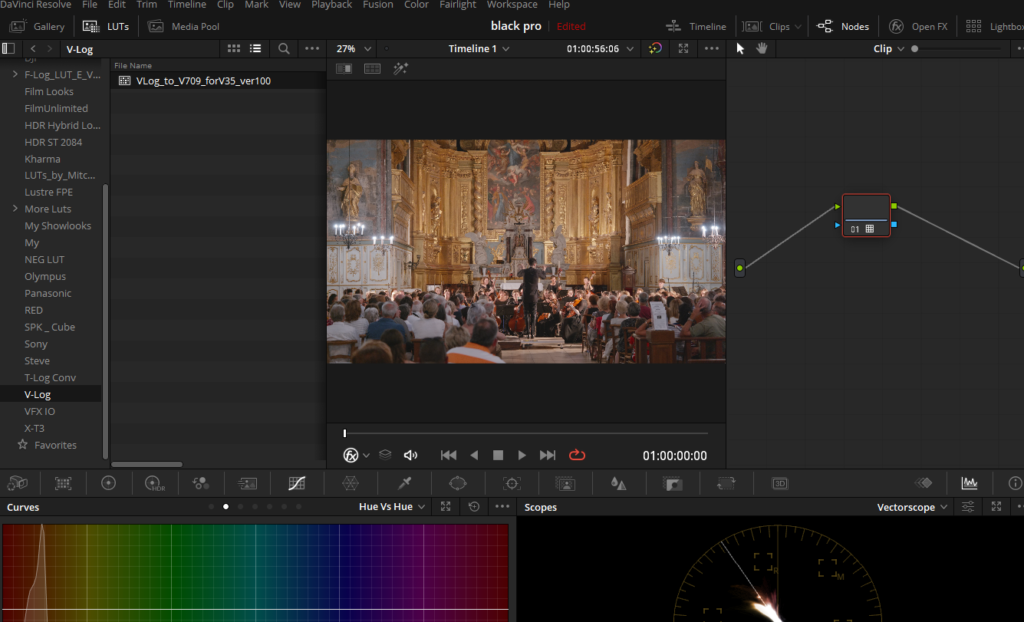Image resolution: width=1024 pixels, height=622 pixels.
Task: Click the viewer scrubber playhead
Action: 345,433
